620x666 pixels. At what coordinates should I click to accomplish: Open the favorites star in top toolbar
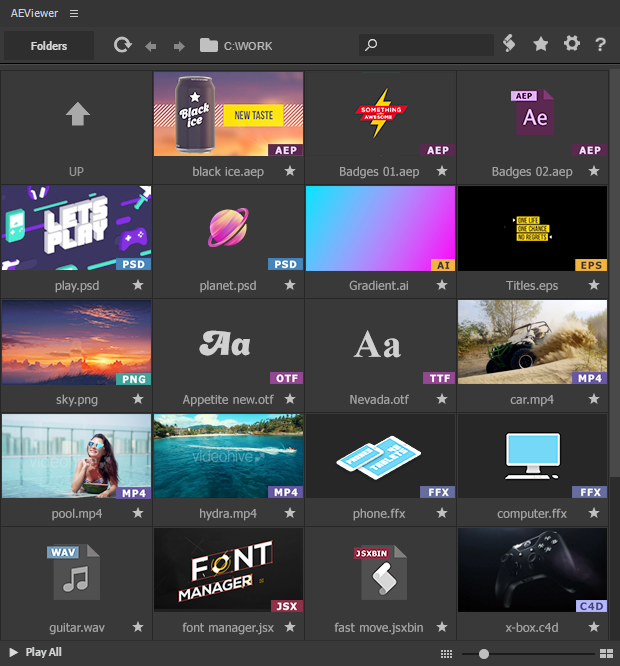tap(541, 44)
